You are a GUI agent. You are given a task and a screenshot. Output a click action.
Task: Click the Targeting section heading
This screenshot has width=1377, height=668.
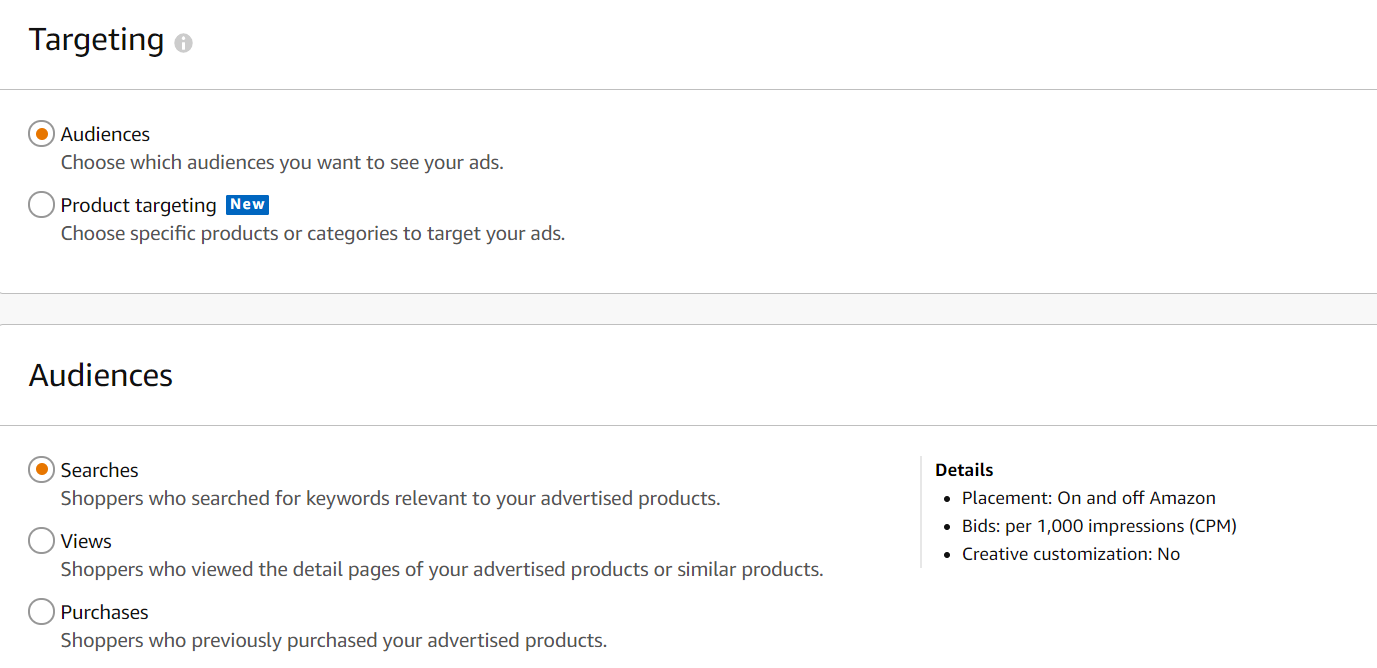96,40
